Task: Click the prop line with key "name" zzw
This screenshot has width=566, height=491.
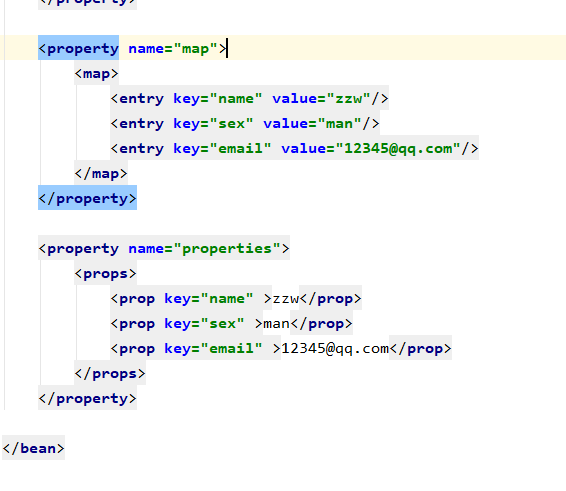Action: 236,299
